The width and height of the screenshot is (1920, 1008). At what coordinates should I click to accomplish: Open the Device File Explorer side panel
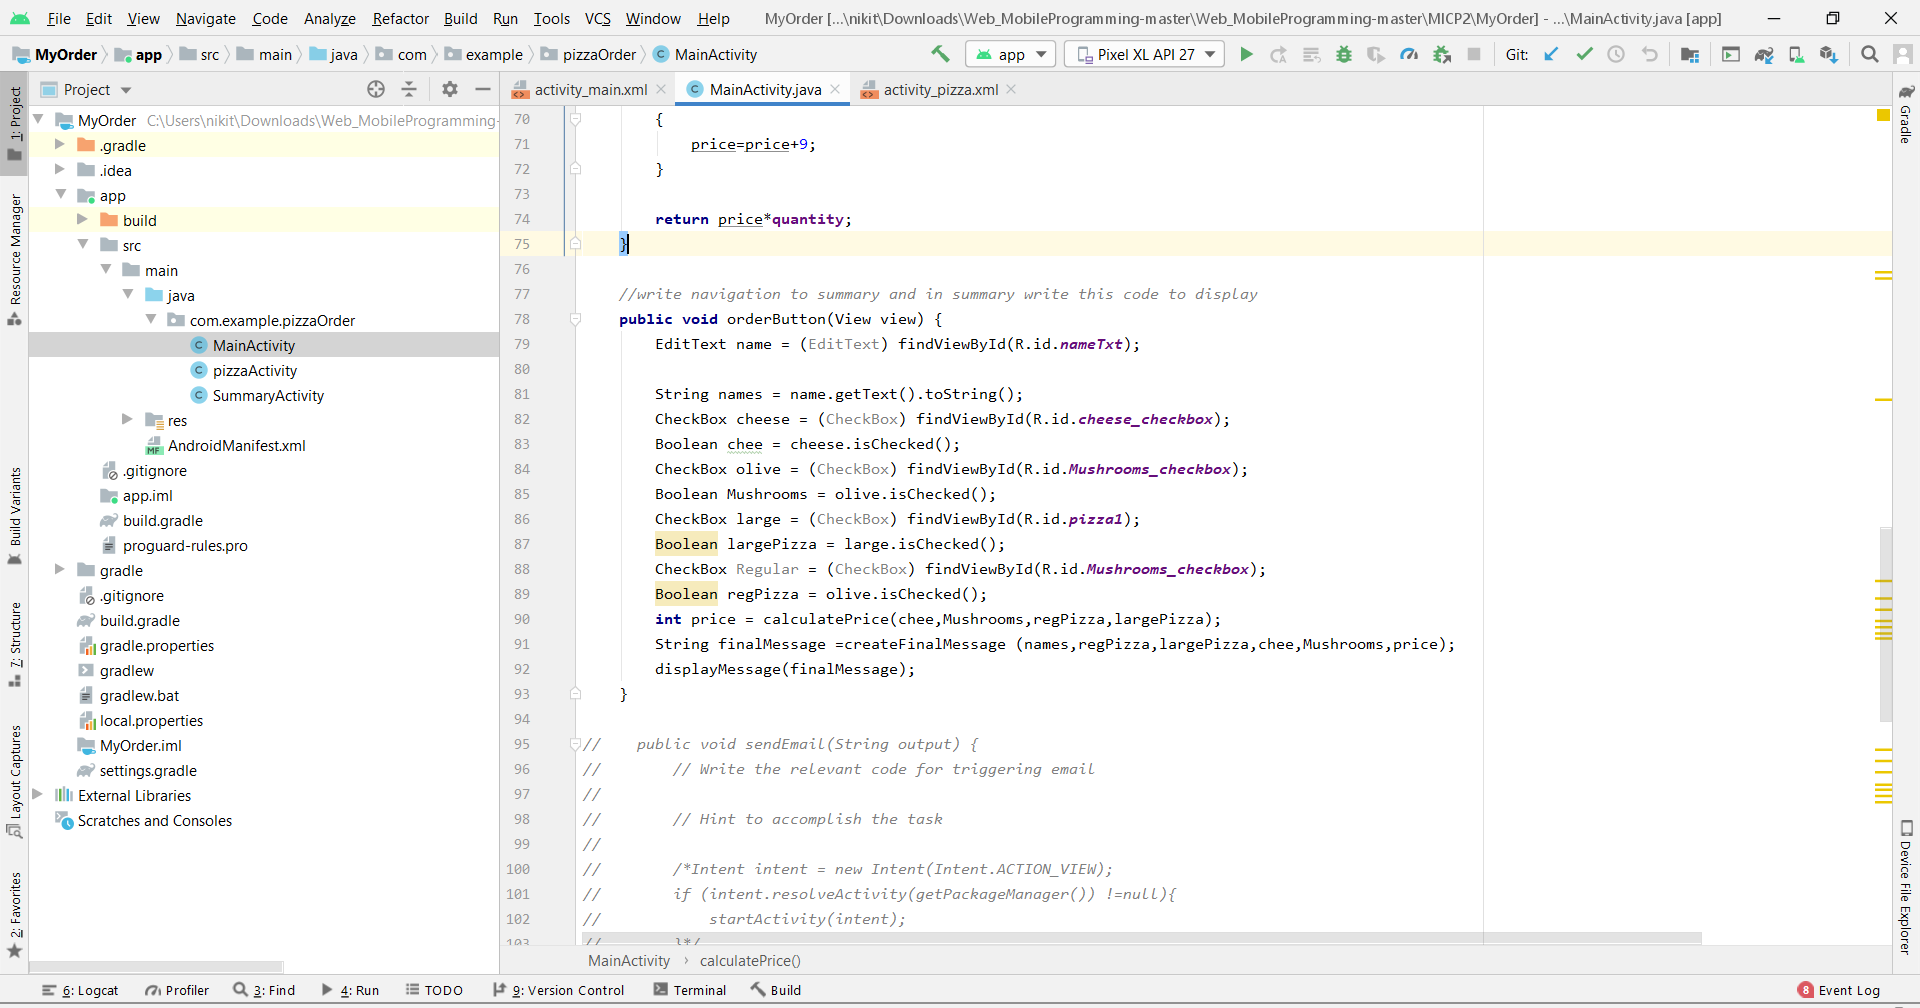[x=1906, y=887]
